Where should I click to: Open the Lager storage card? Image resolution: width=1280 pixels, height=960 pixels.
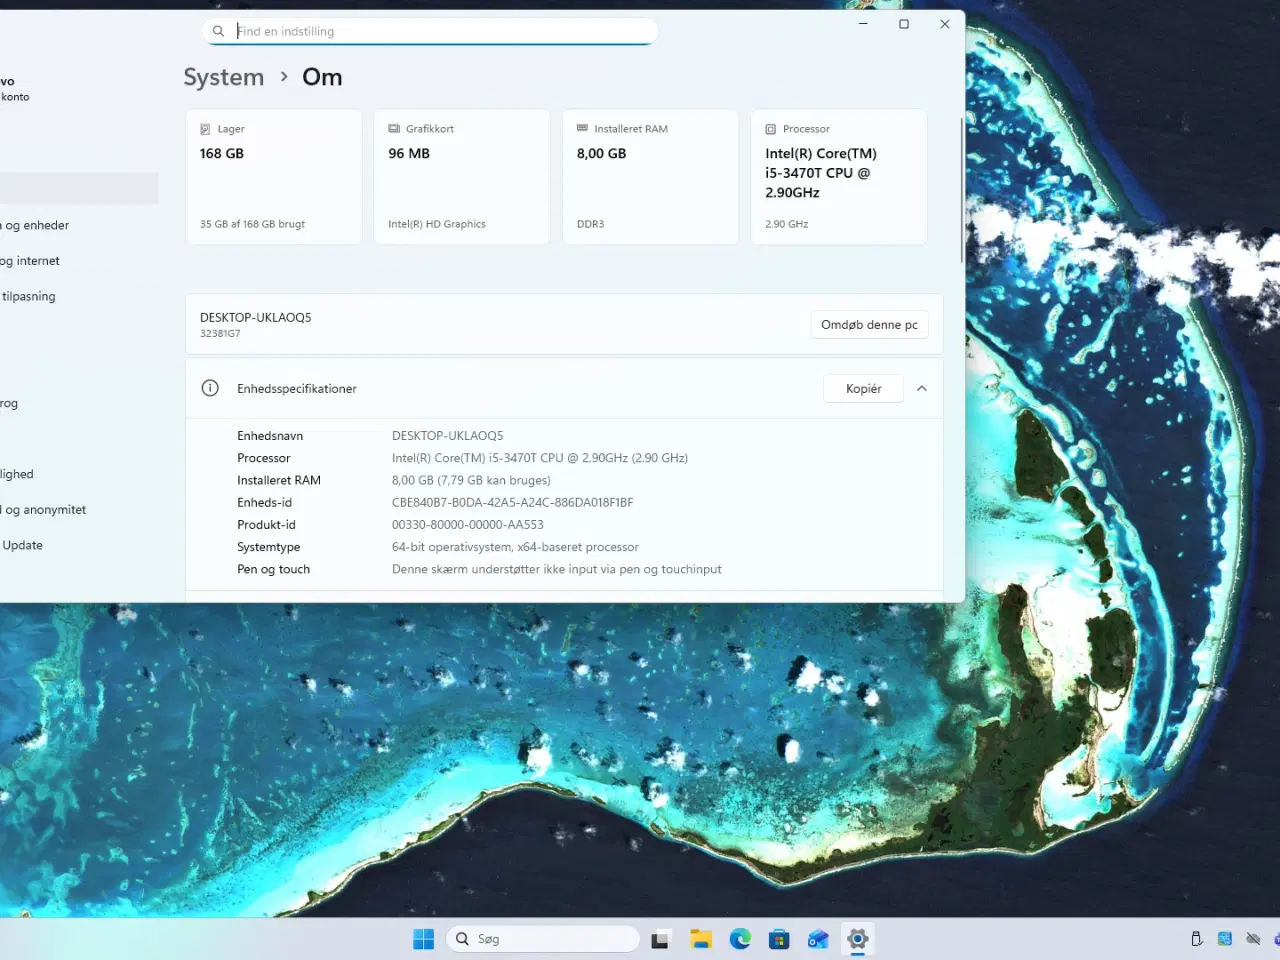[x=273, y=176]
